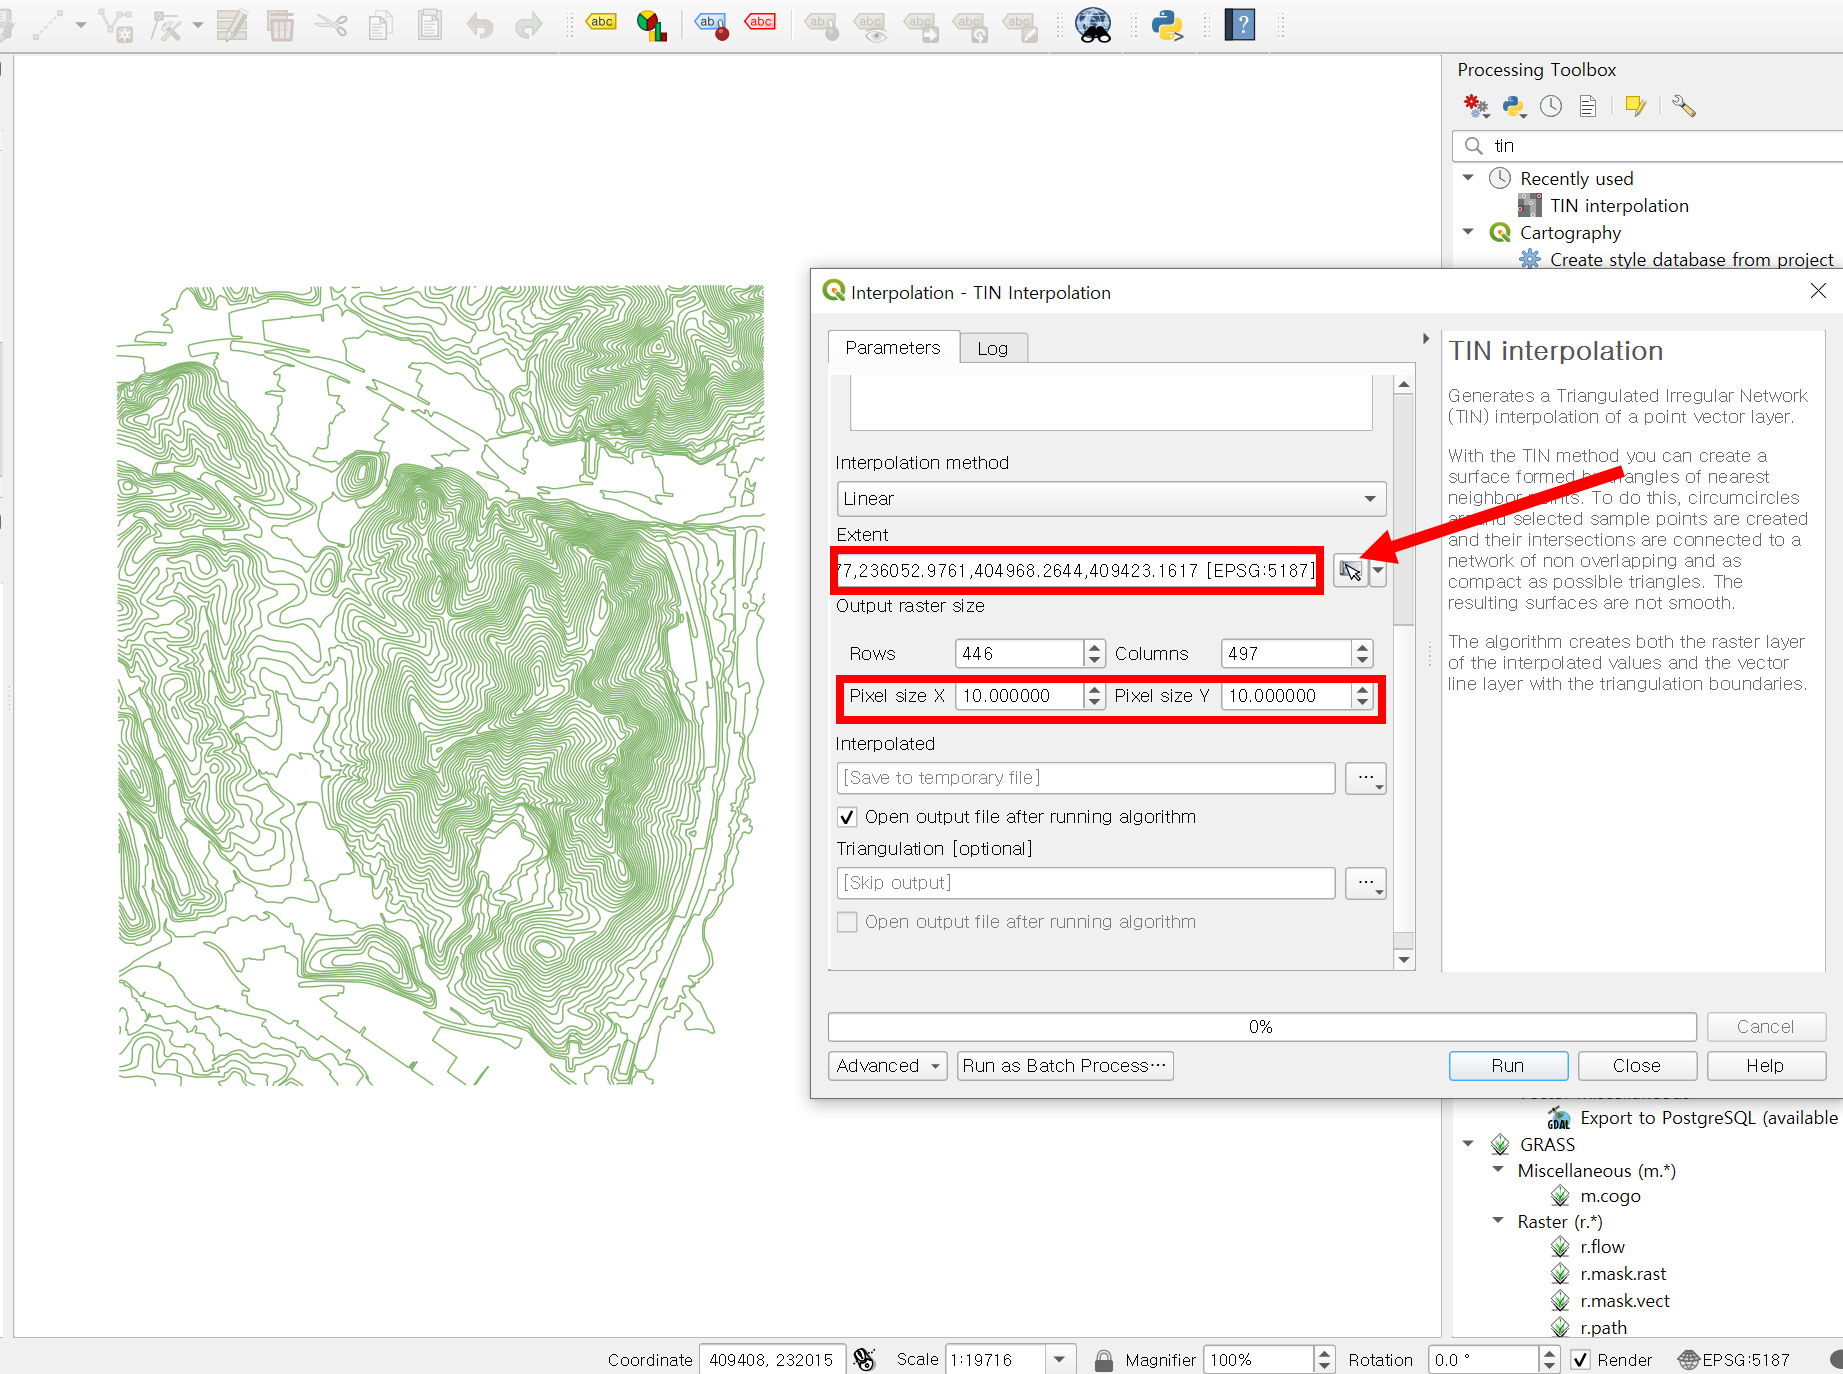Collapse the Recently used tree group
The height and width of the screenshot is (1374, 1843).
pos(1468,178)
